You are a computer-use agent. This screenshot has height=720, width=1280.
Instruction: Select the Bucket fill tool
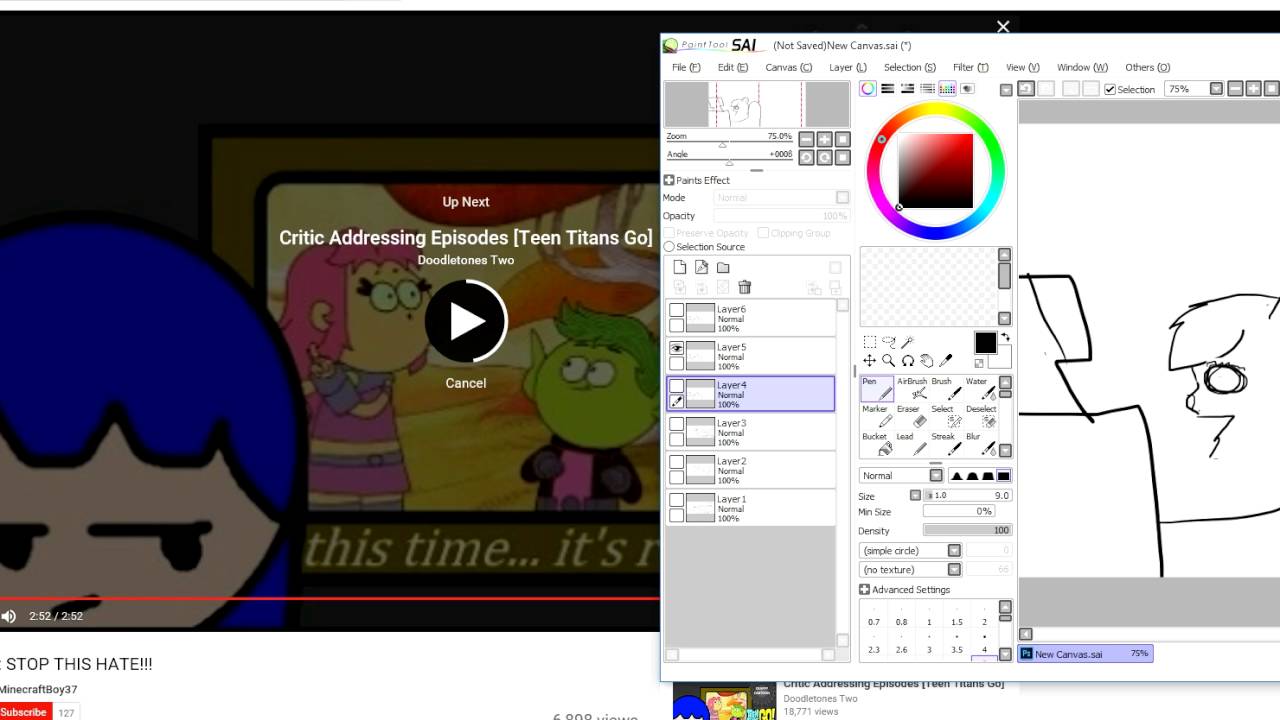point(877,443)
